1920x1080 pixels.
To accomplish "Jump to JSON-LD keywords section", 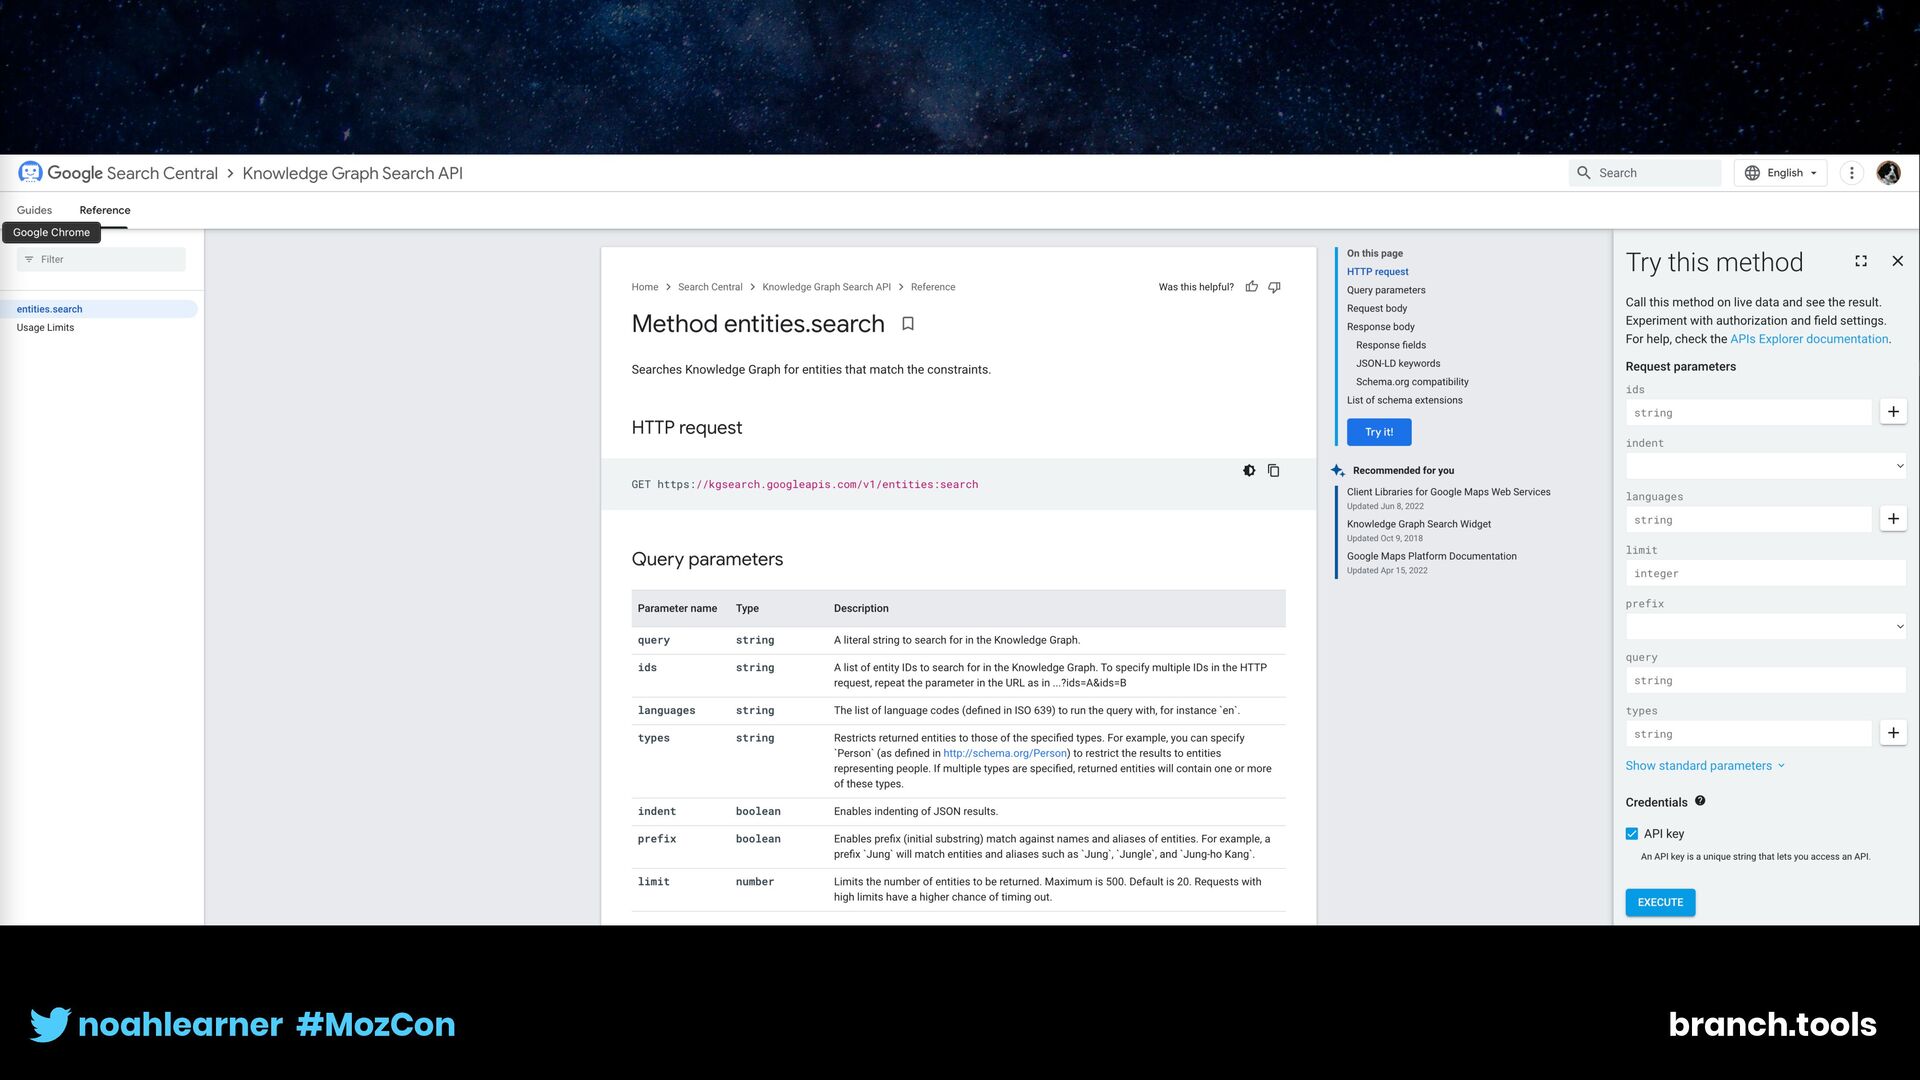I will (1398, 364).
